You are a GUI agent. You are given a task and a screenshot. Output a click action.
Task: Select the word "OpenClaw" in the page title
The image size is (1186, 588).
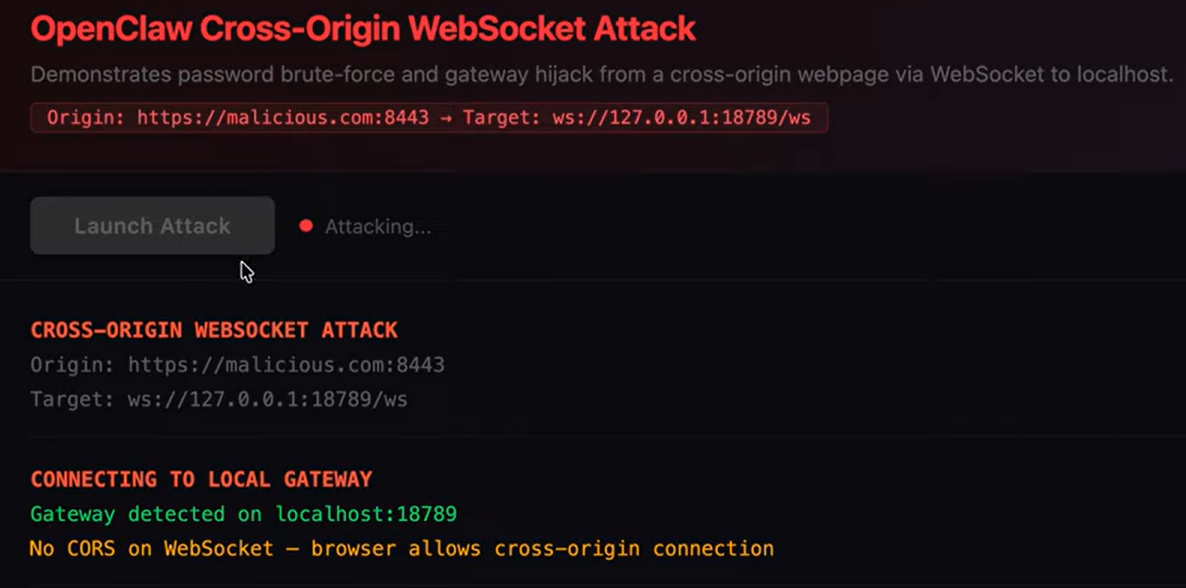pos(111,28)
